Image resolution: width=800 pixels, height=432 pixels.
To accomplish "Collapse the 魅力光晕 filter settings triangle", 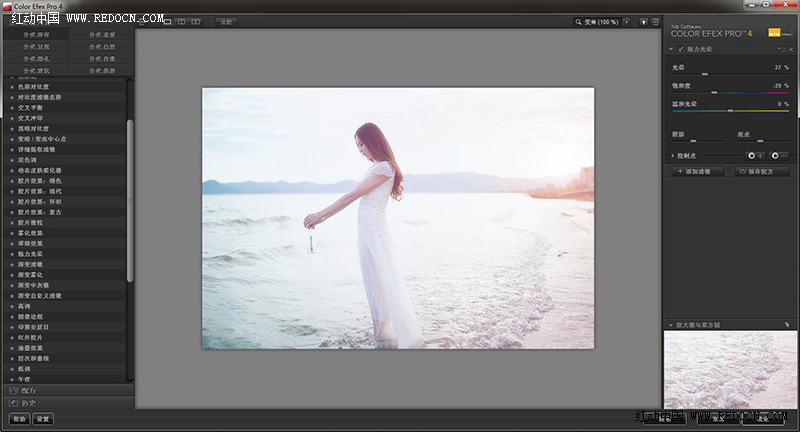I will (x=671, y=49).
